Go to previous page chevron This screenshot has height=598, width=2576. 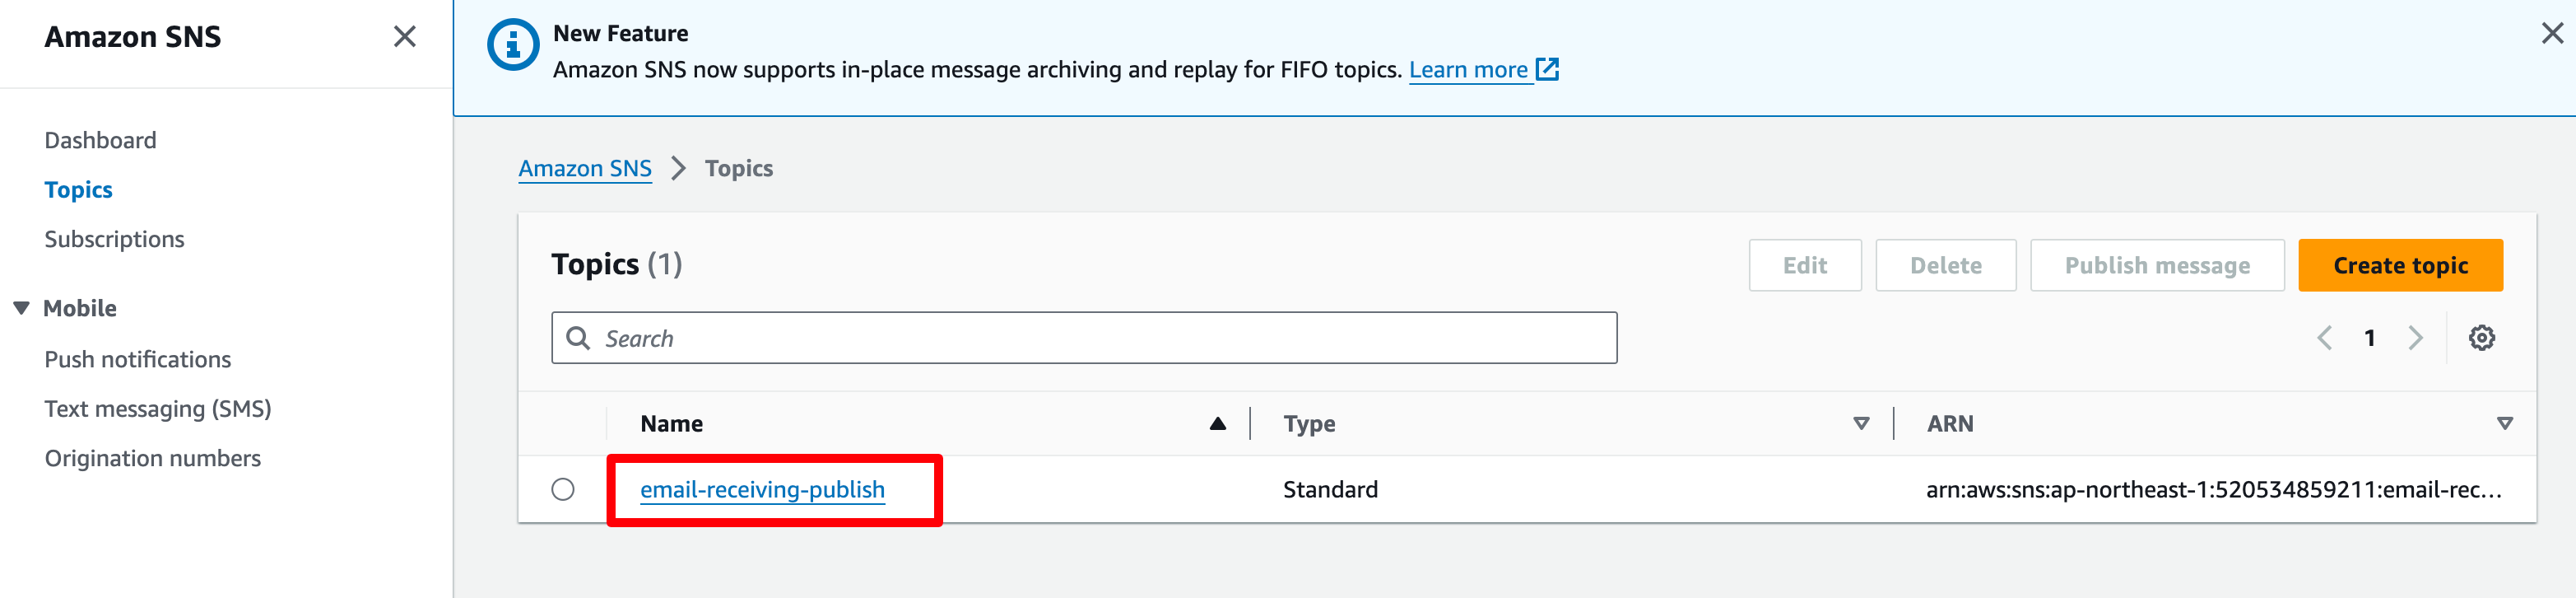[2324, 338]
